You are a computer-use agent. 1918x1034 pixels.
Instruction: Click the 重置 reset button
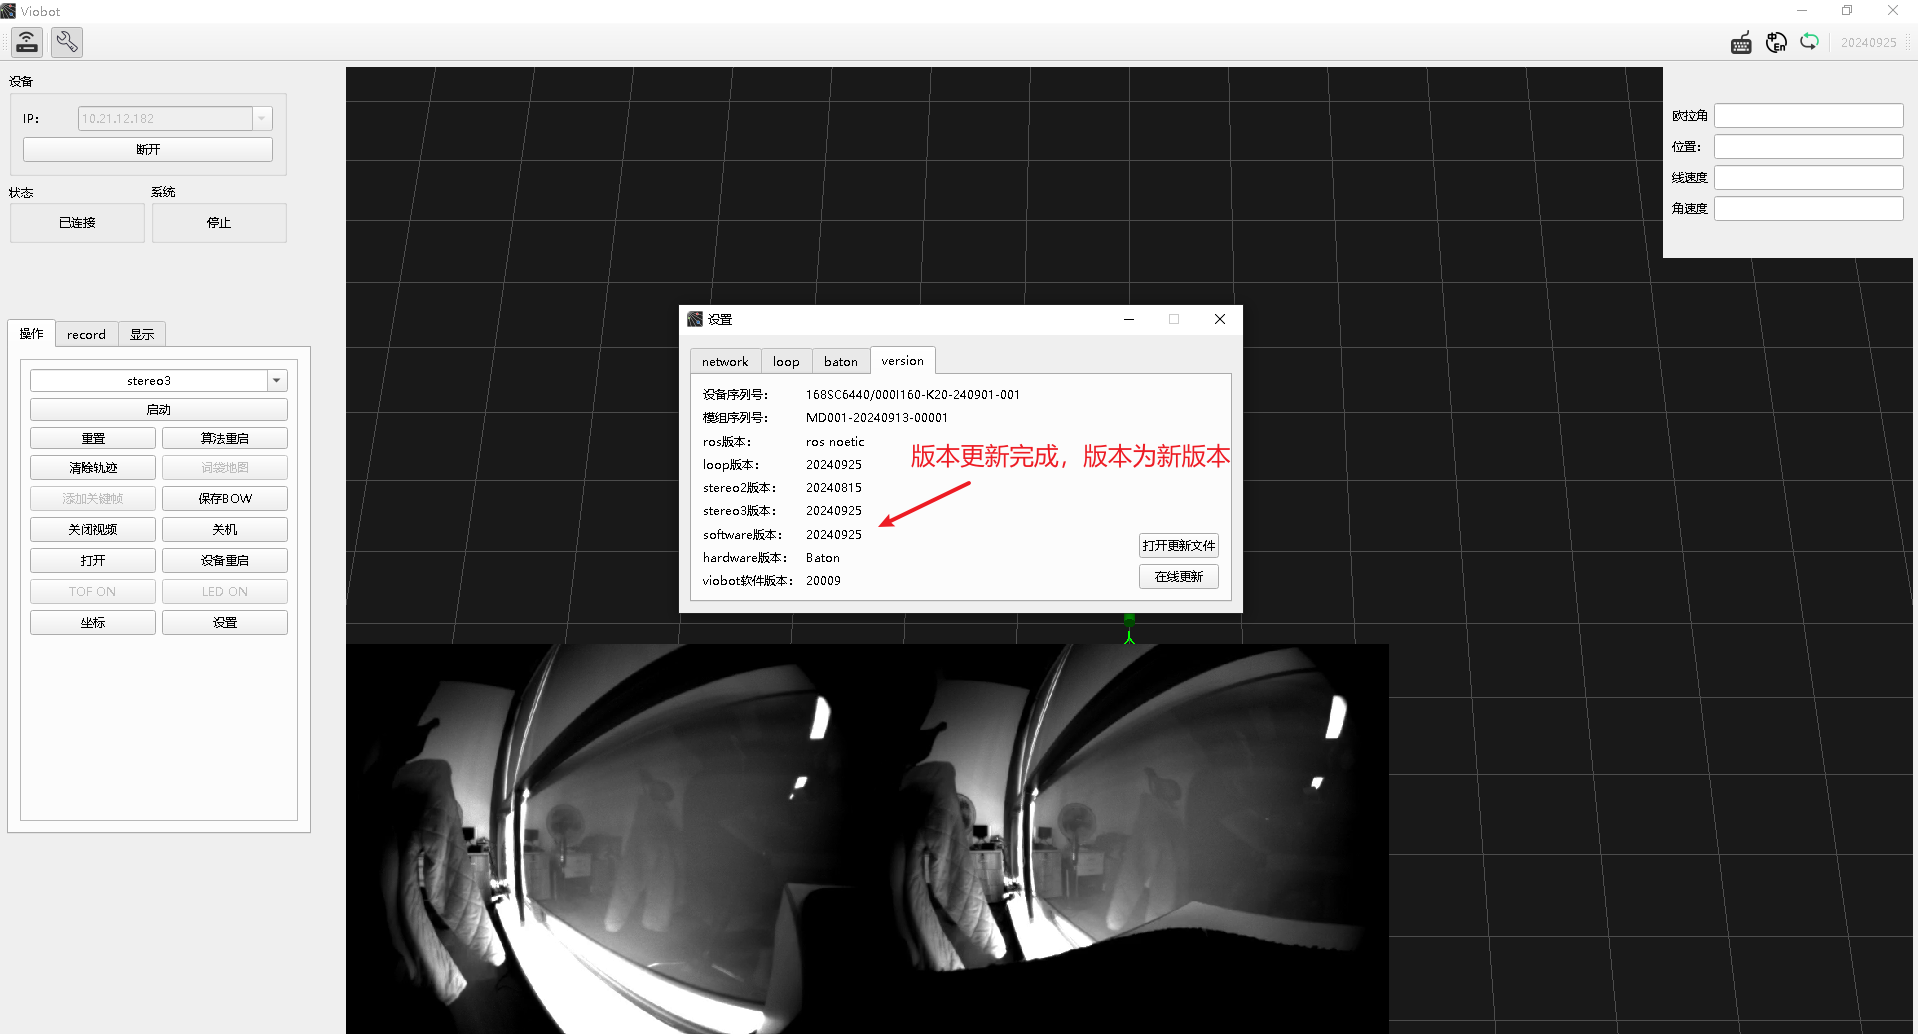93,439
